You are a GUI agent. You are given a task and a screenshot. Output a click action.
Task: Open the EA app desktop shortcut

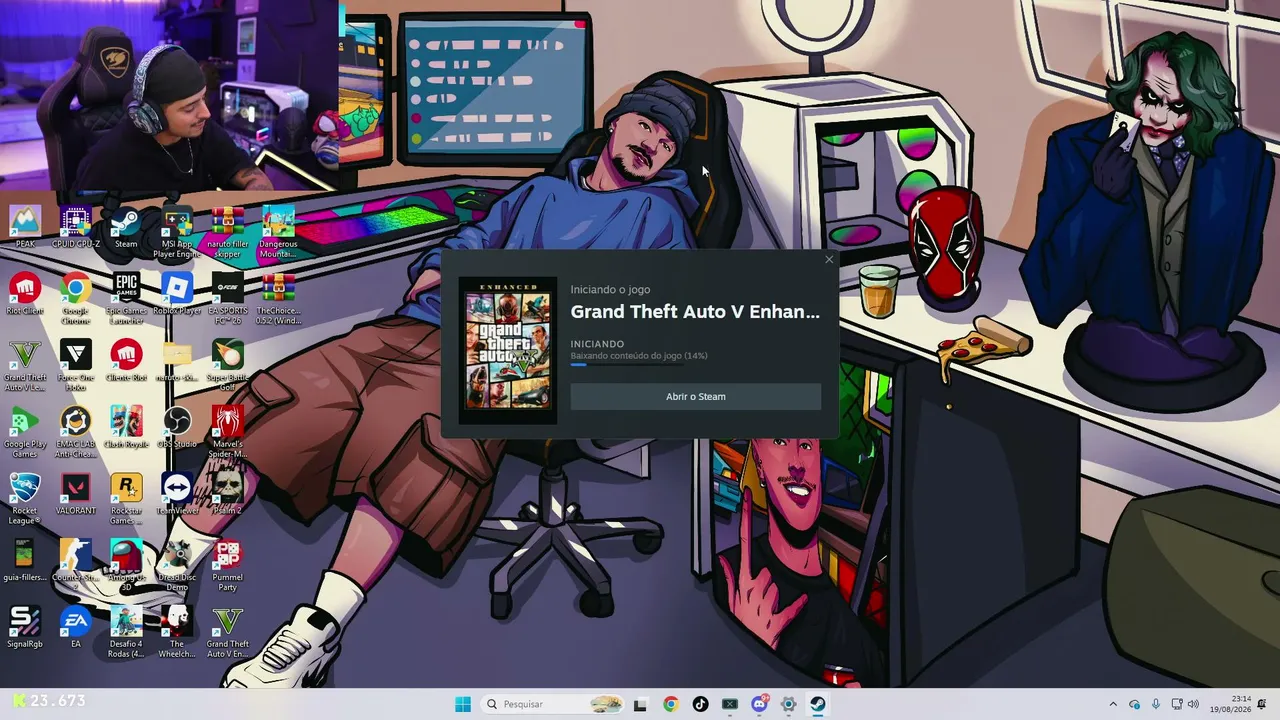pos(75,628)
